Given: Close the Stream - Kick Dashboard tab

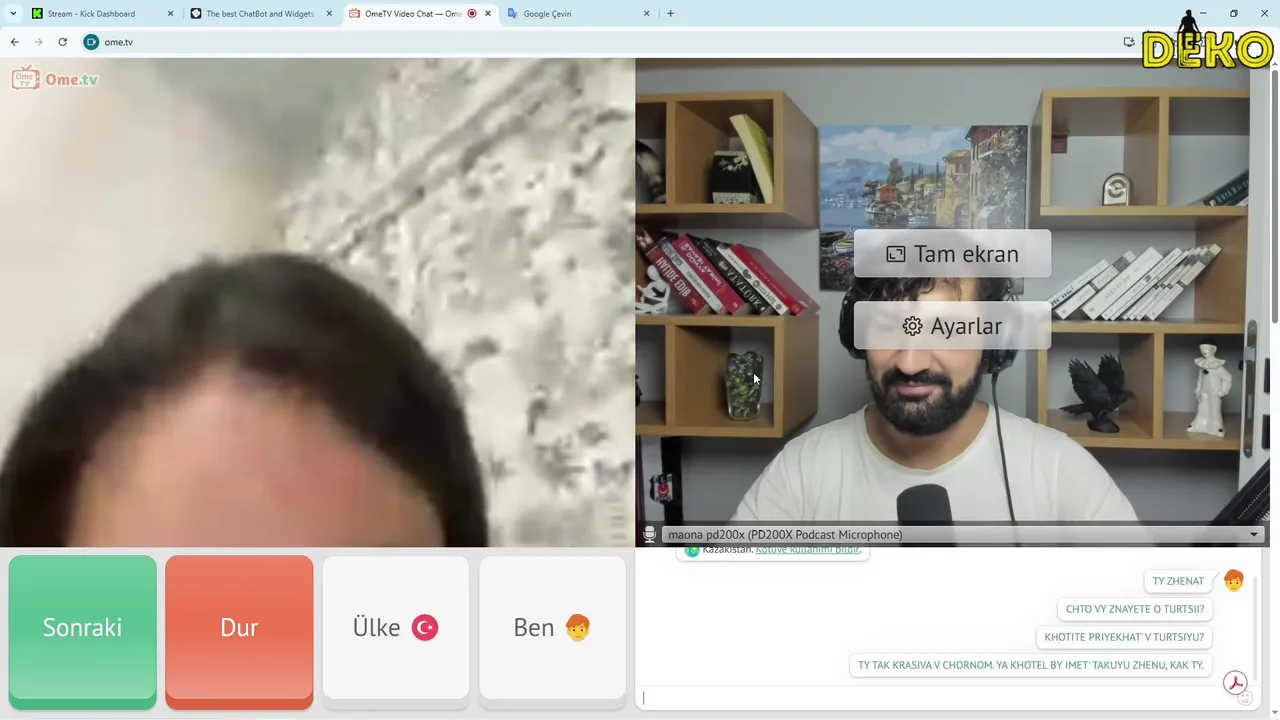Looking at the screenshot, I should [170, 14].
